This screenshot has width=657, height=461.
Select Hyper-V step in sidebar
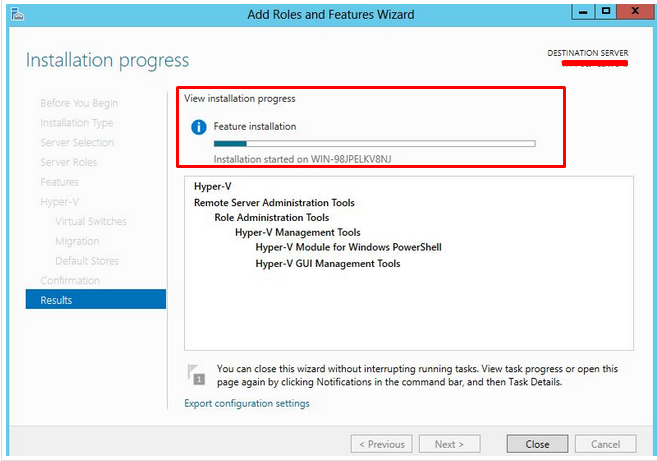59,202
